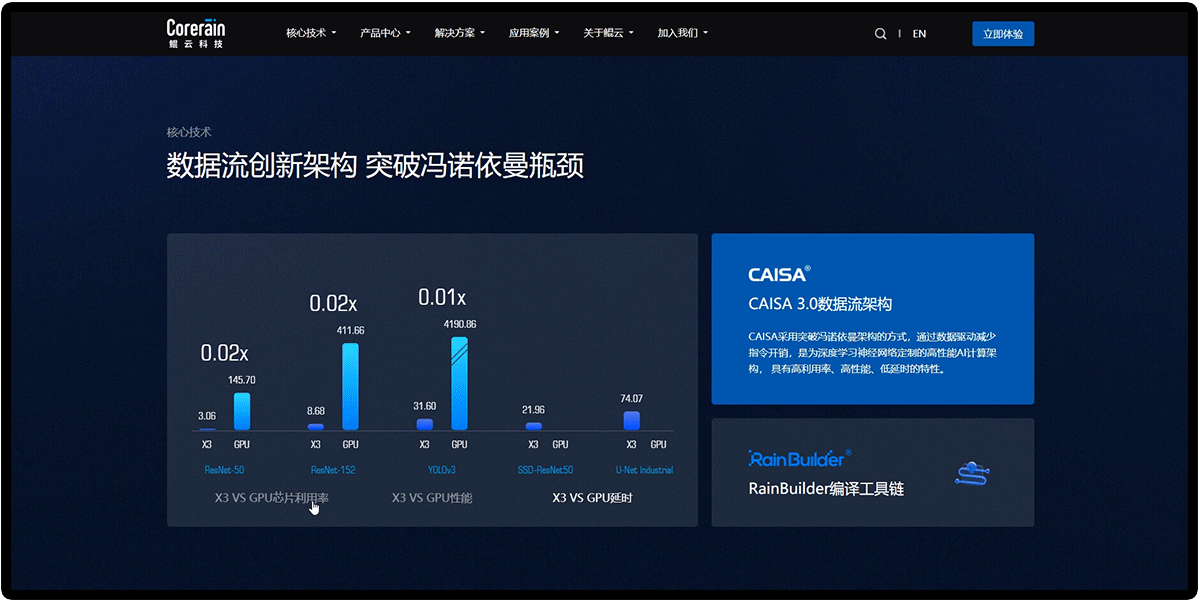Open the RainBuilder编译工具链 card title

826,489
